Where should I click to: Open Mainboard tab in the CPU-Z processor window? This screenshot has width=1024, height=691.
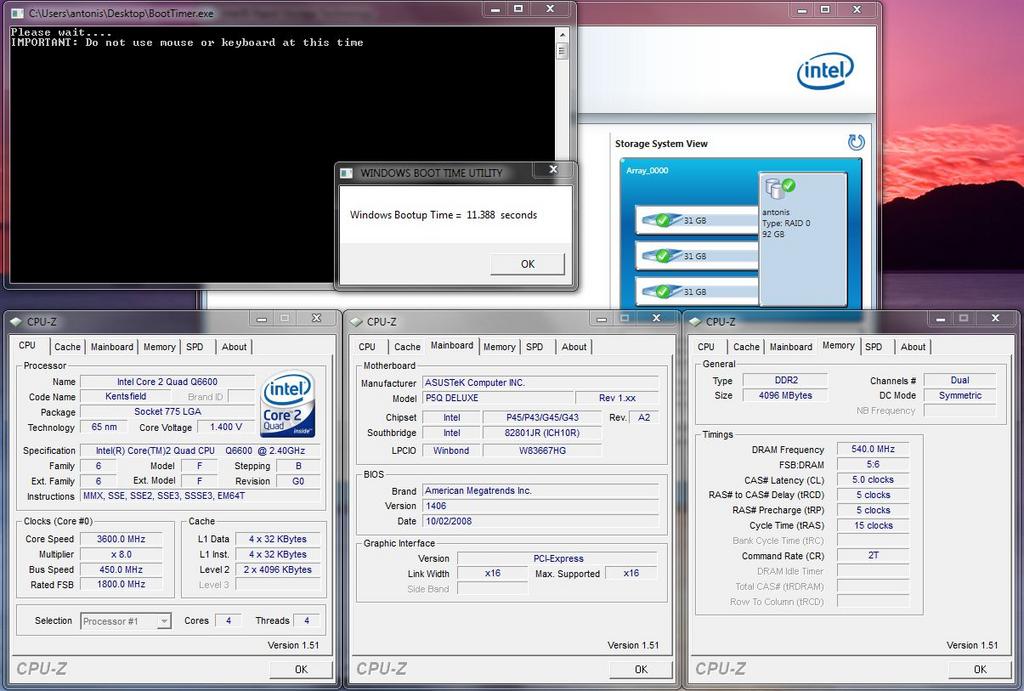pyautogui.click(x=112, y=347)
